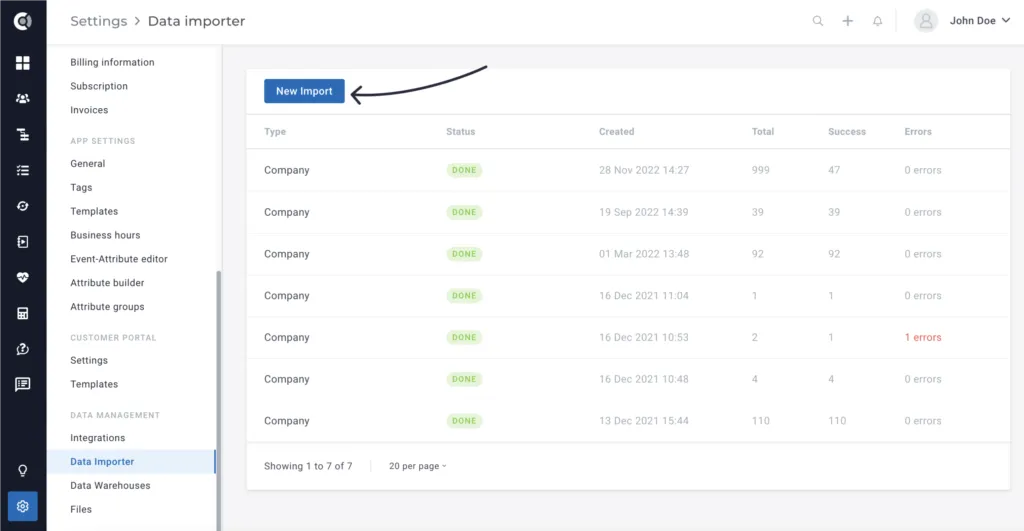Screen dimensions: 1024x531
Task: Click the search magnifier icon
Action: click(x=818, y=21)
